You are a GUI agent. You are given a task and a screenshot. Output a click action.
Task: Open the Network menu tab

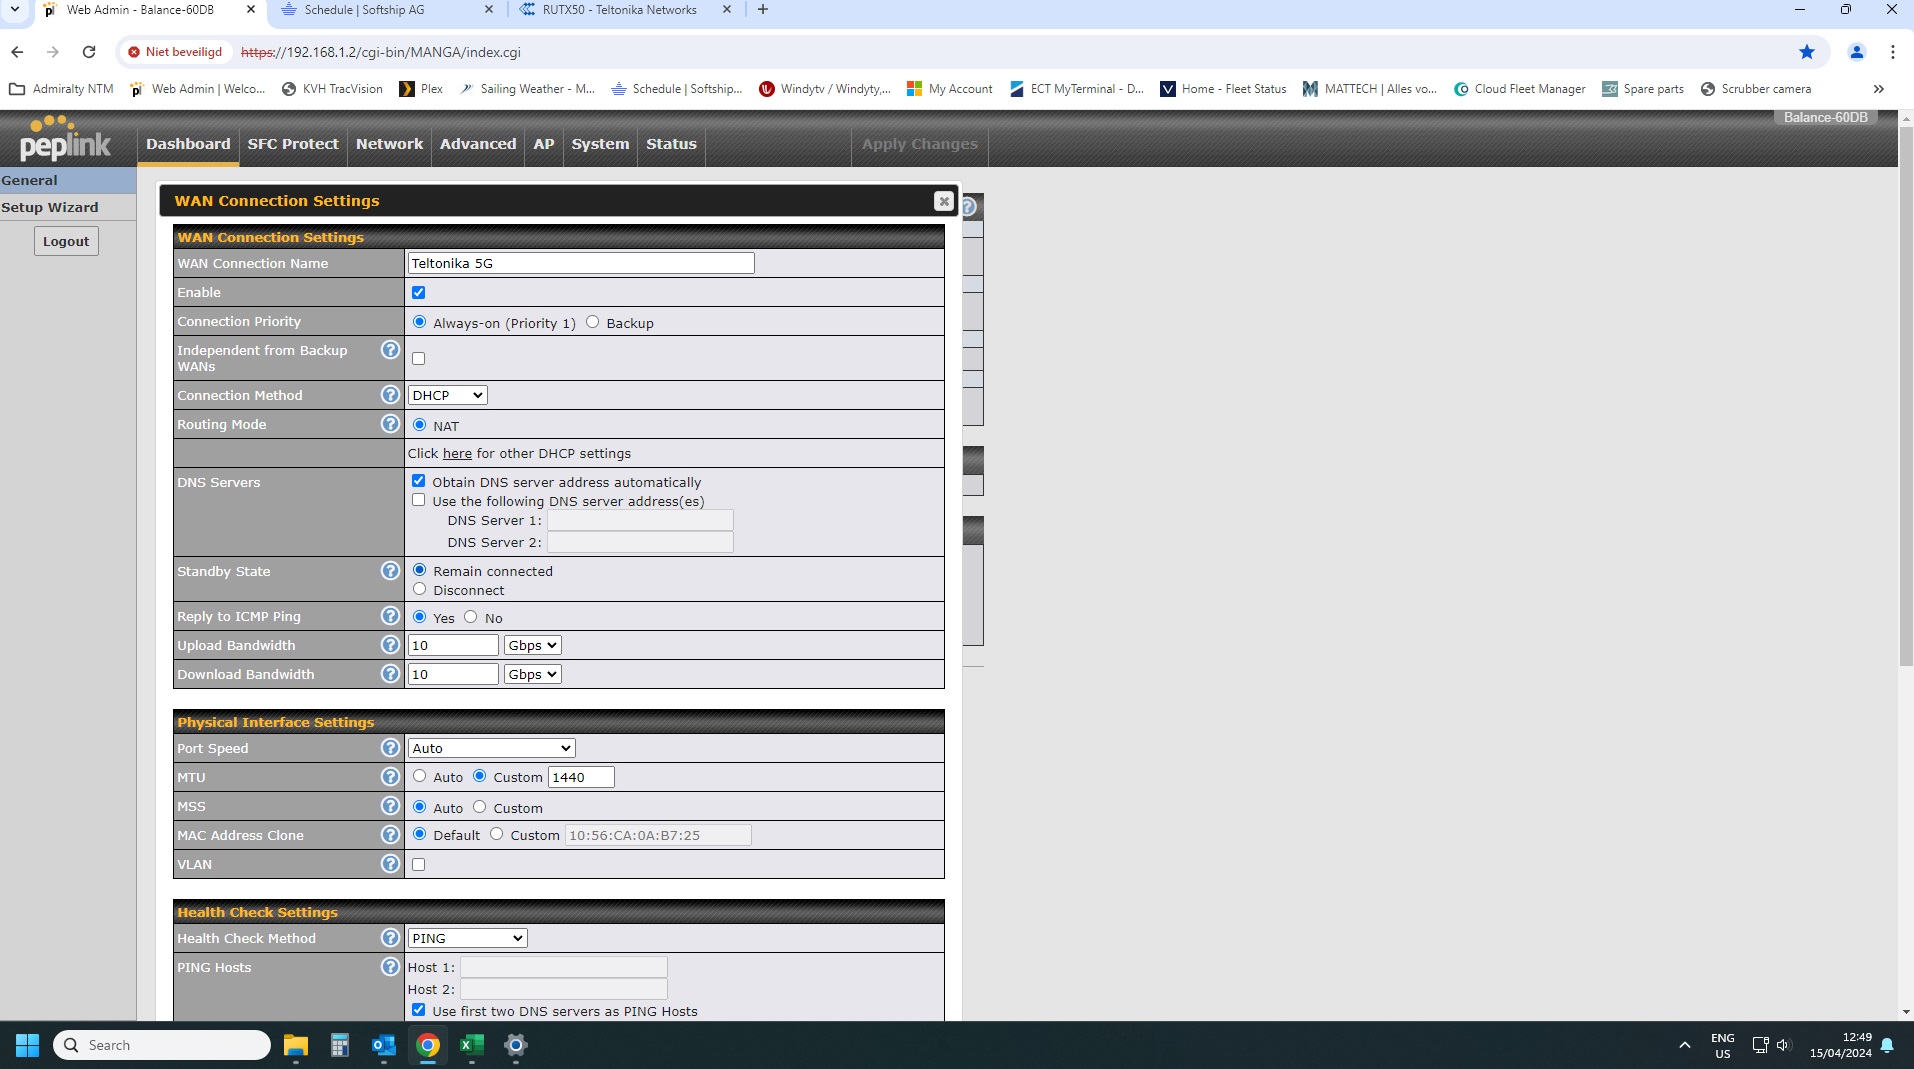(x=389, y=144)
